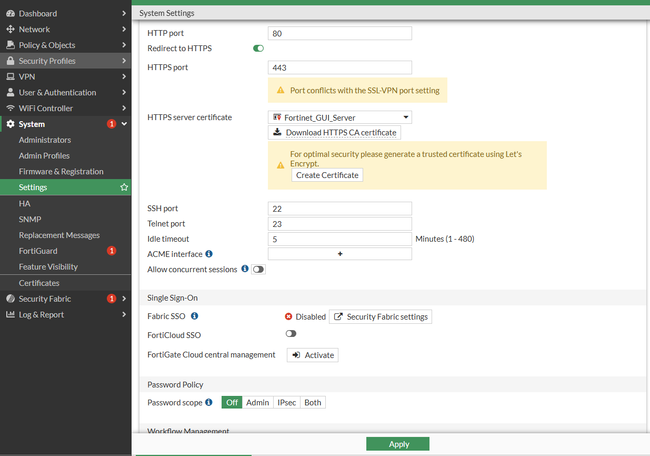Click the Apply button
The image size is (650, 456).
pos(397,443)
